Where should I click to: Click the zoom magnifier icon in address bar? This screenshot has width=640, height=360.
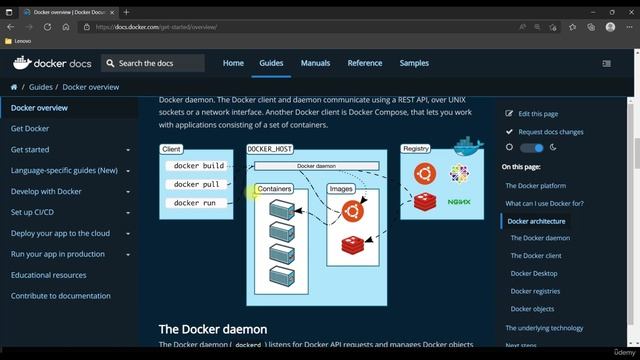click(x=537, y=27)
